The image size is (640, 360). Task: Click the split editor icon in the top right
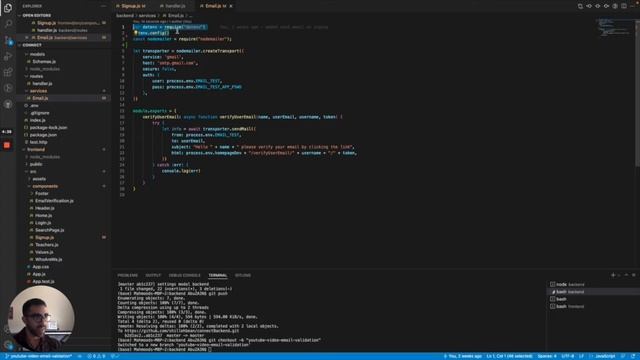pos(624,6)
